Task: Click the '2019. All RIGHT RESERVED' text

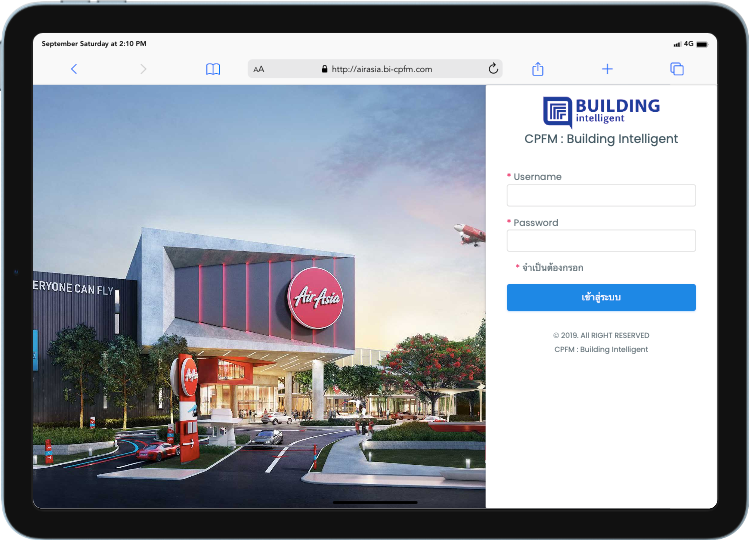Action: [x=605, y=335]
